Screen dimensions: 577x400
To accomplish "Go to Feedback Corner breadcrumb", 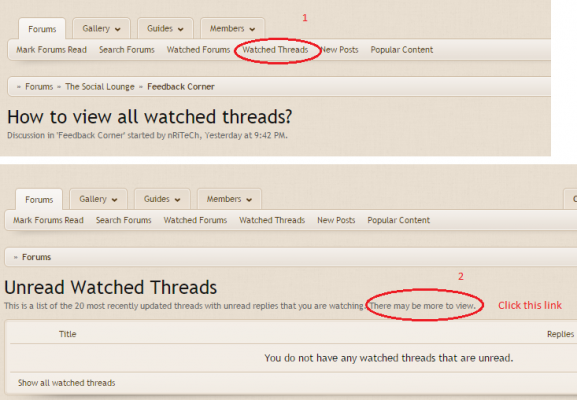I will pos(181,87).
